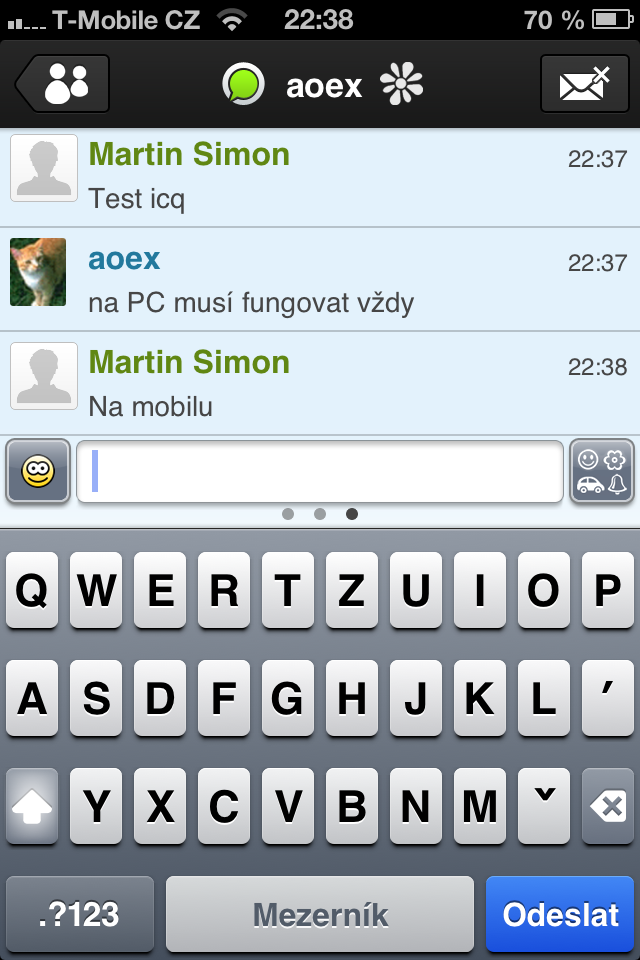
Task: Tap the green online status bubble
Action: 243,84
